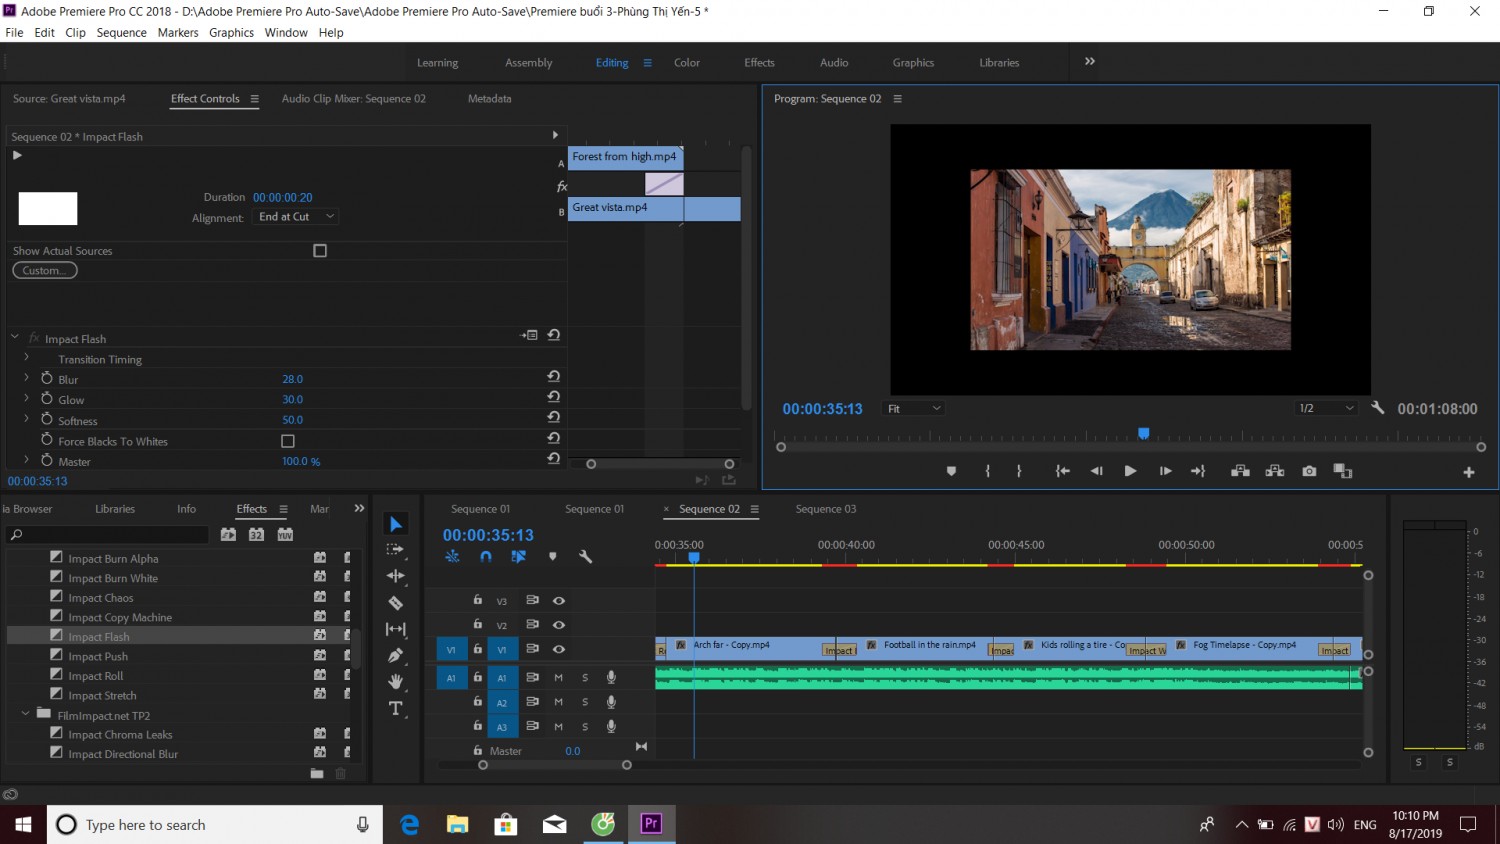Switch to the Color workspace
1500x844 pixels.
click(x=687, y=62)
